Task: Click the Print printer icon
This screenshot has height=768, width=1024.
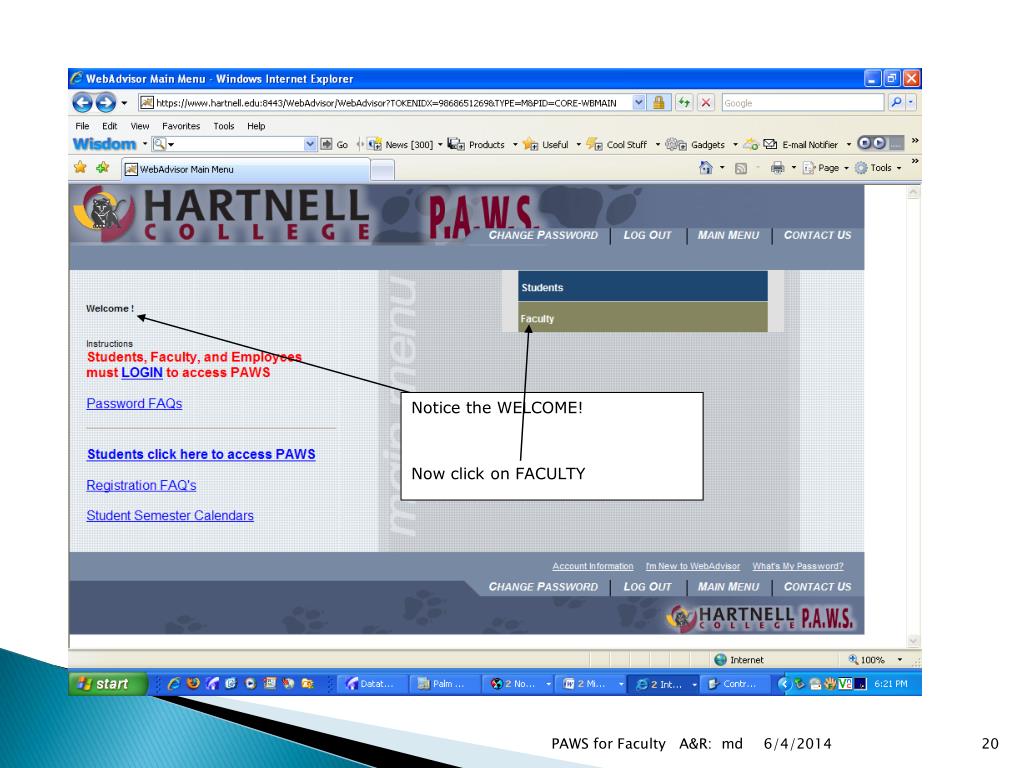Action: (x=777, y=168)
